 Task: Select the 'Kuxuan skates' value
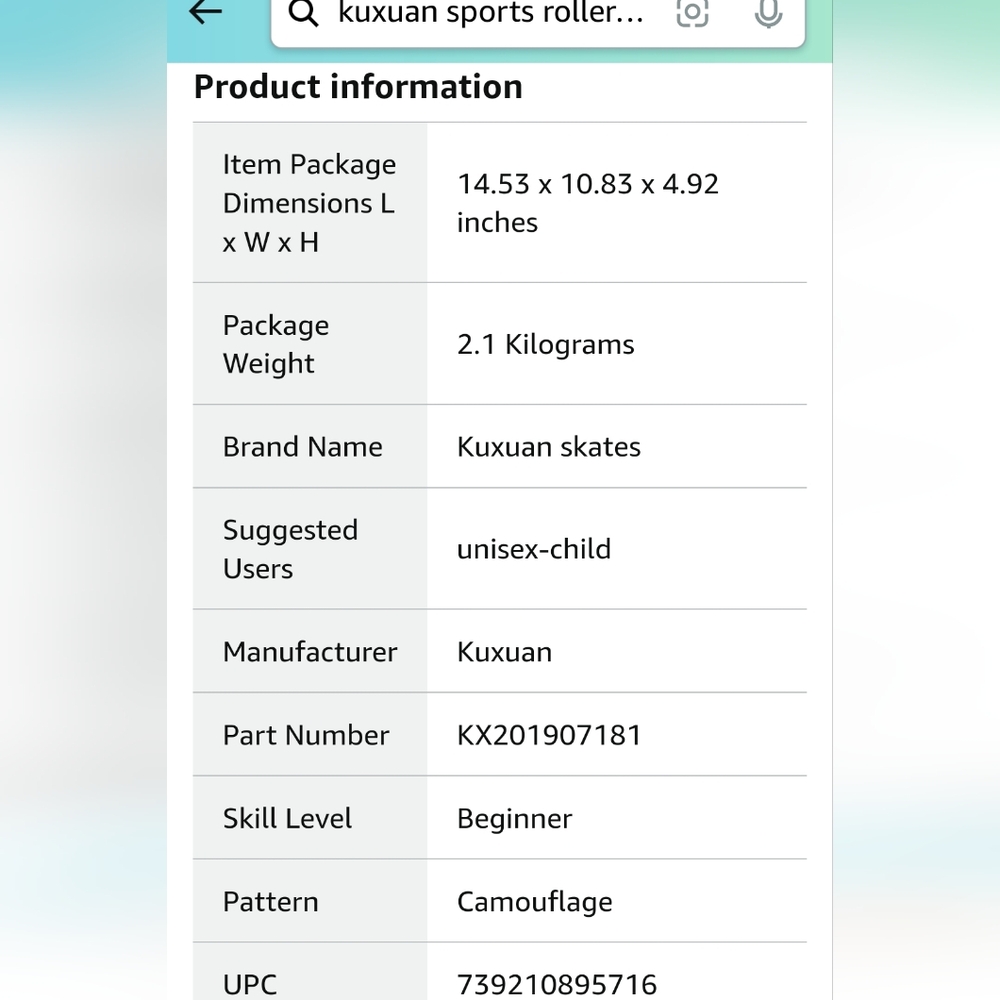[548, 446]
